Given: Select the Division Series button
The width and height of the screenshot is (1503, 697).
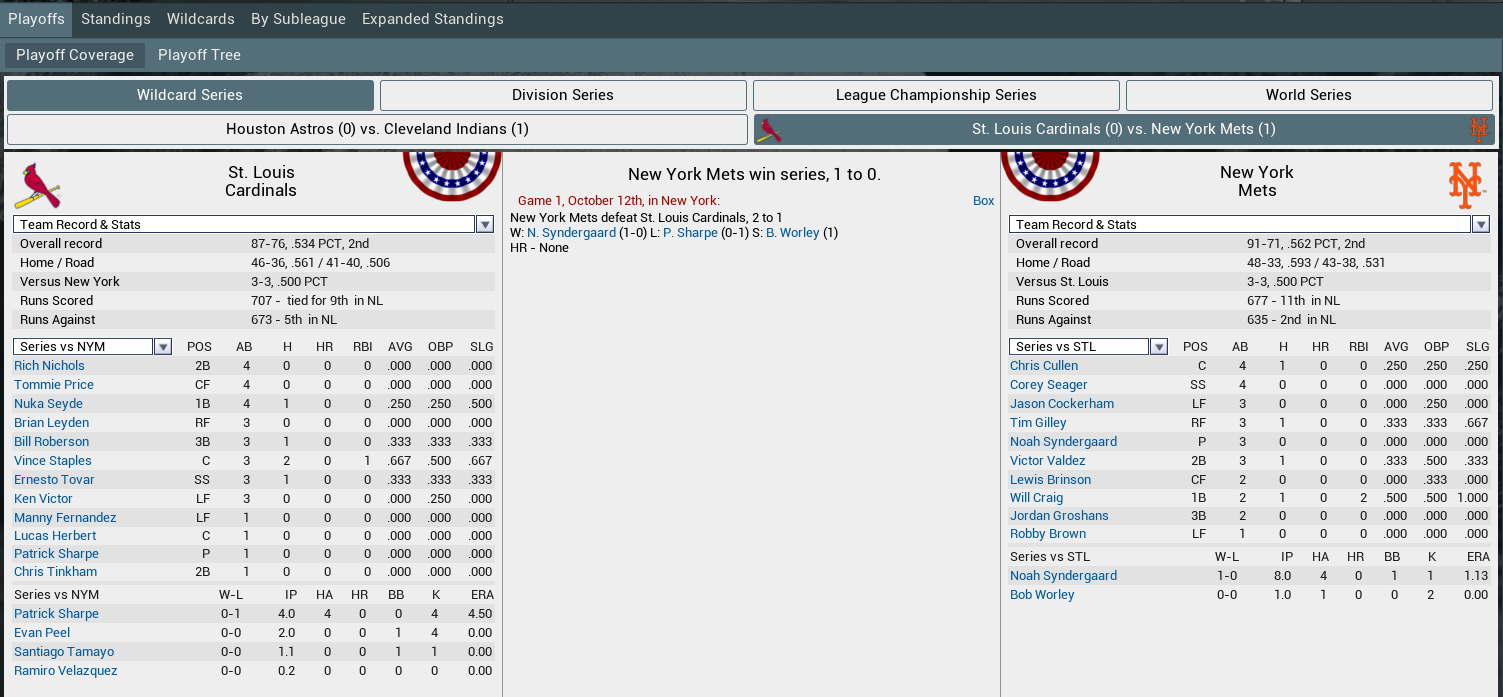Looking at the screenshot, I should [563, 95].
